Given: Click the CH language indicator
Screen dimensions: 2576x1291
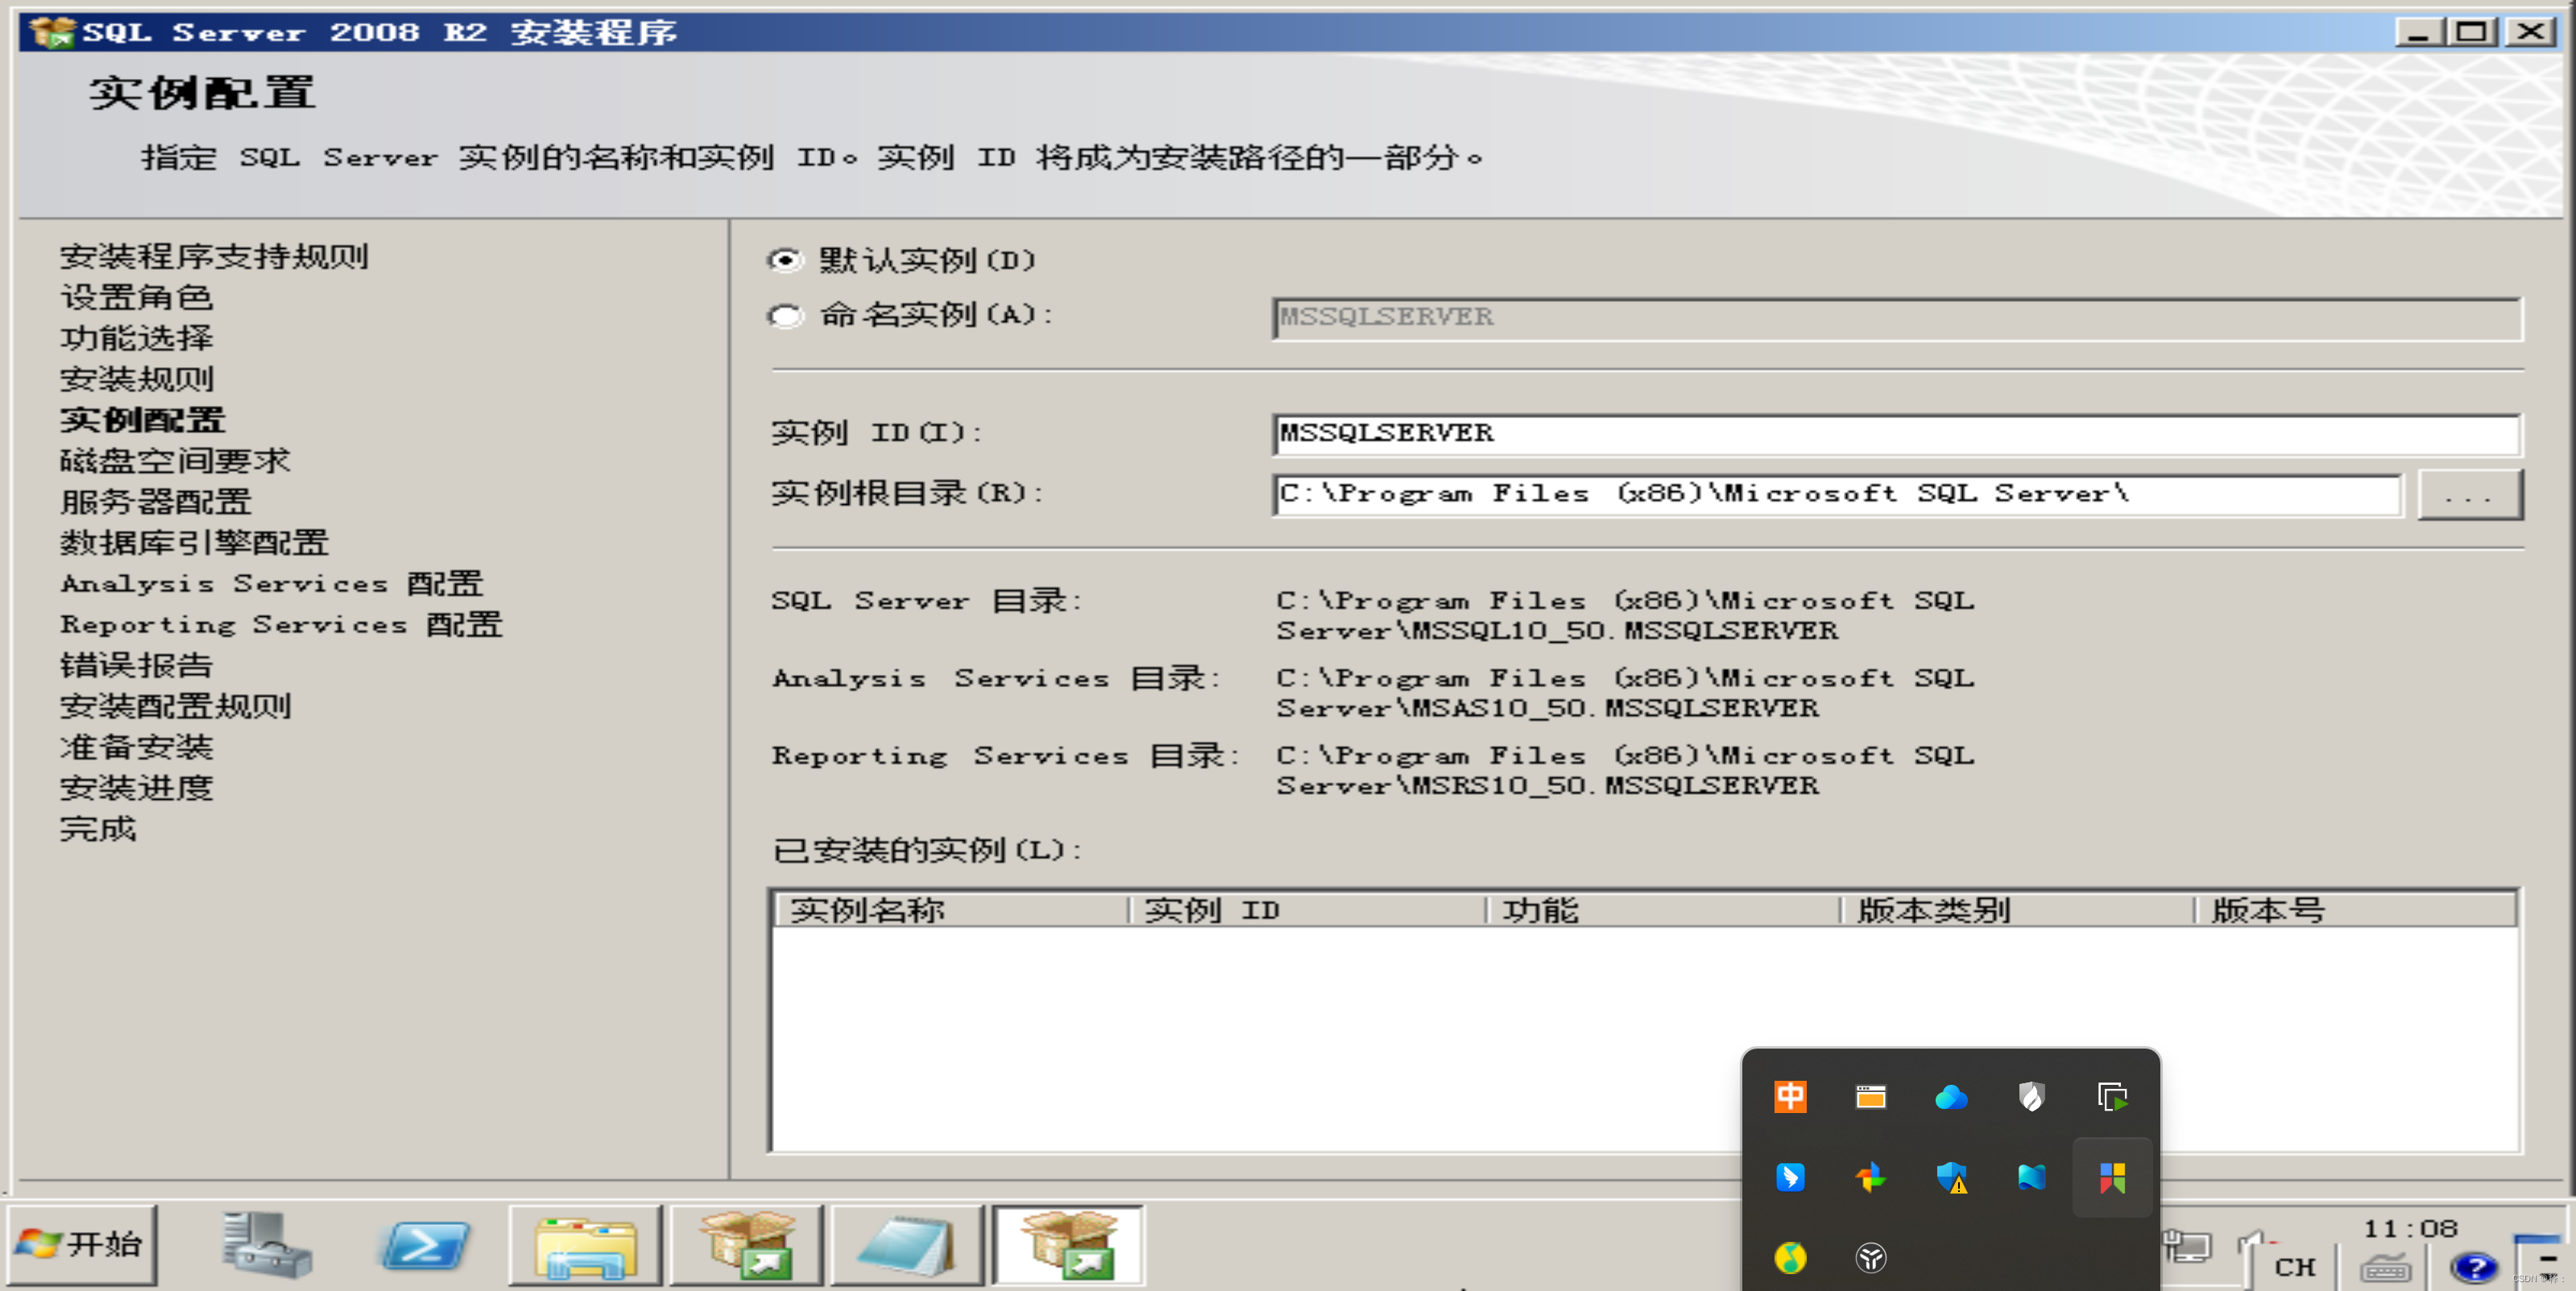Looking at the screenshot, I should pyautogui.click(x=2295, y=1267).
